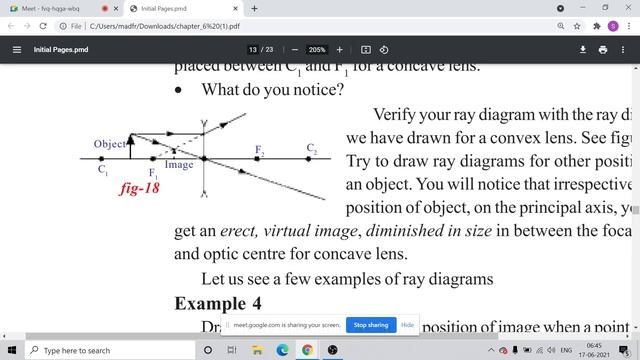Stop sharing the screen
The image size is (640, 360).
(371, 325)
